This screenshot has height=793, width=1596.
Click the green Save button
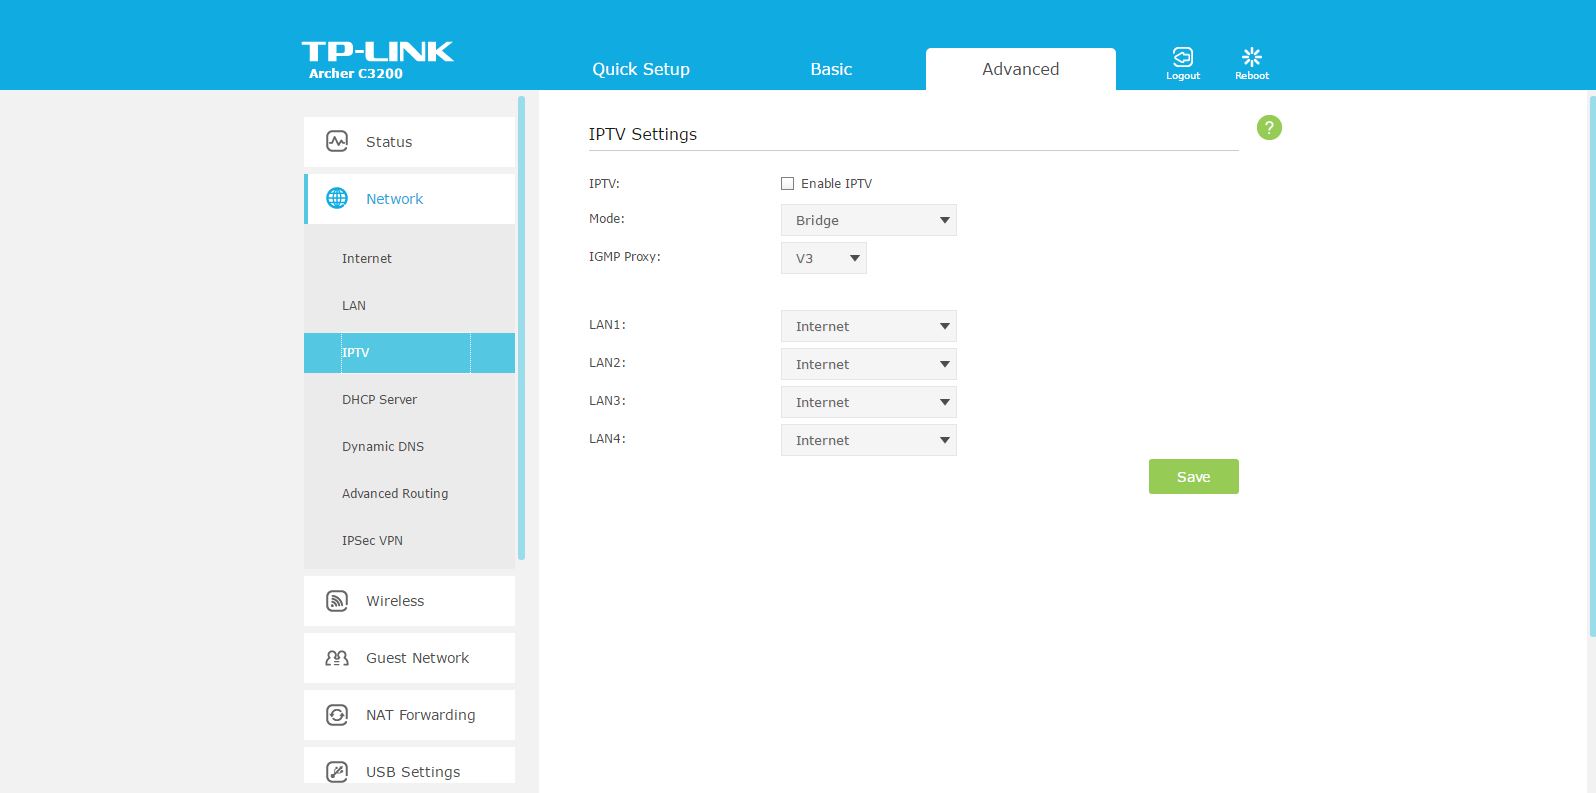point(1193,477)
